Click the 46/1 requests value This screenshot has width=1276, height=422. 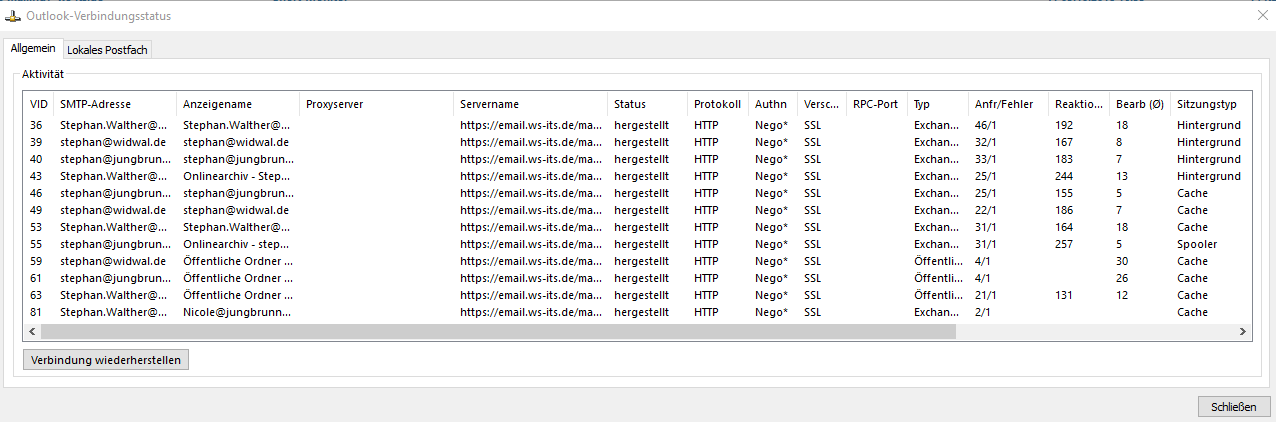coord(988,126)
